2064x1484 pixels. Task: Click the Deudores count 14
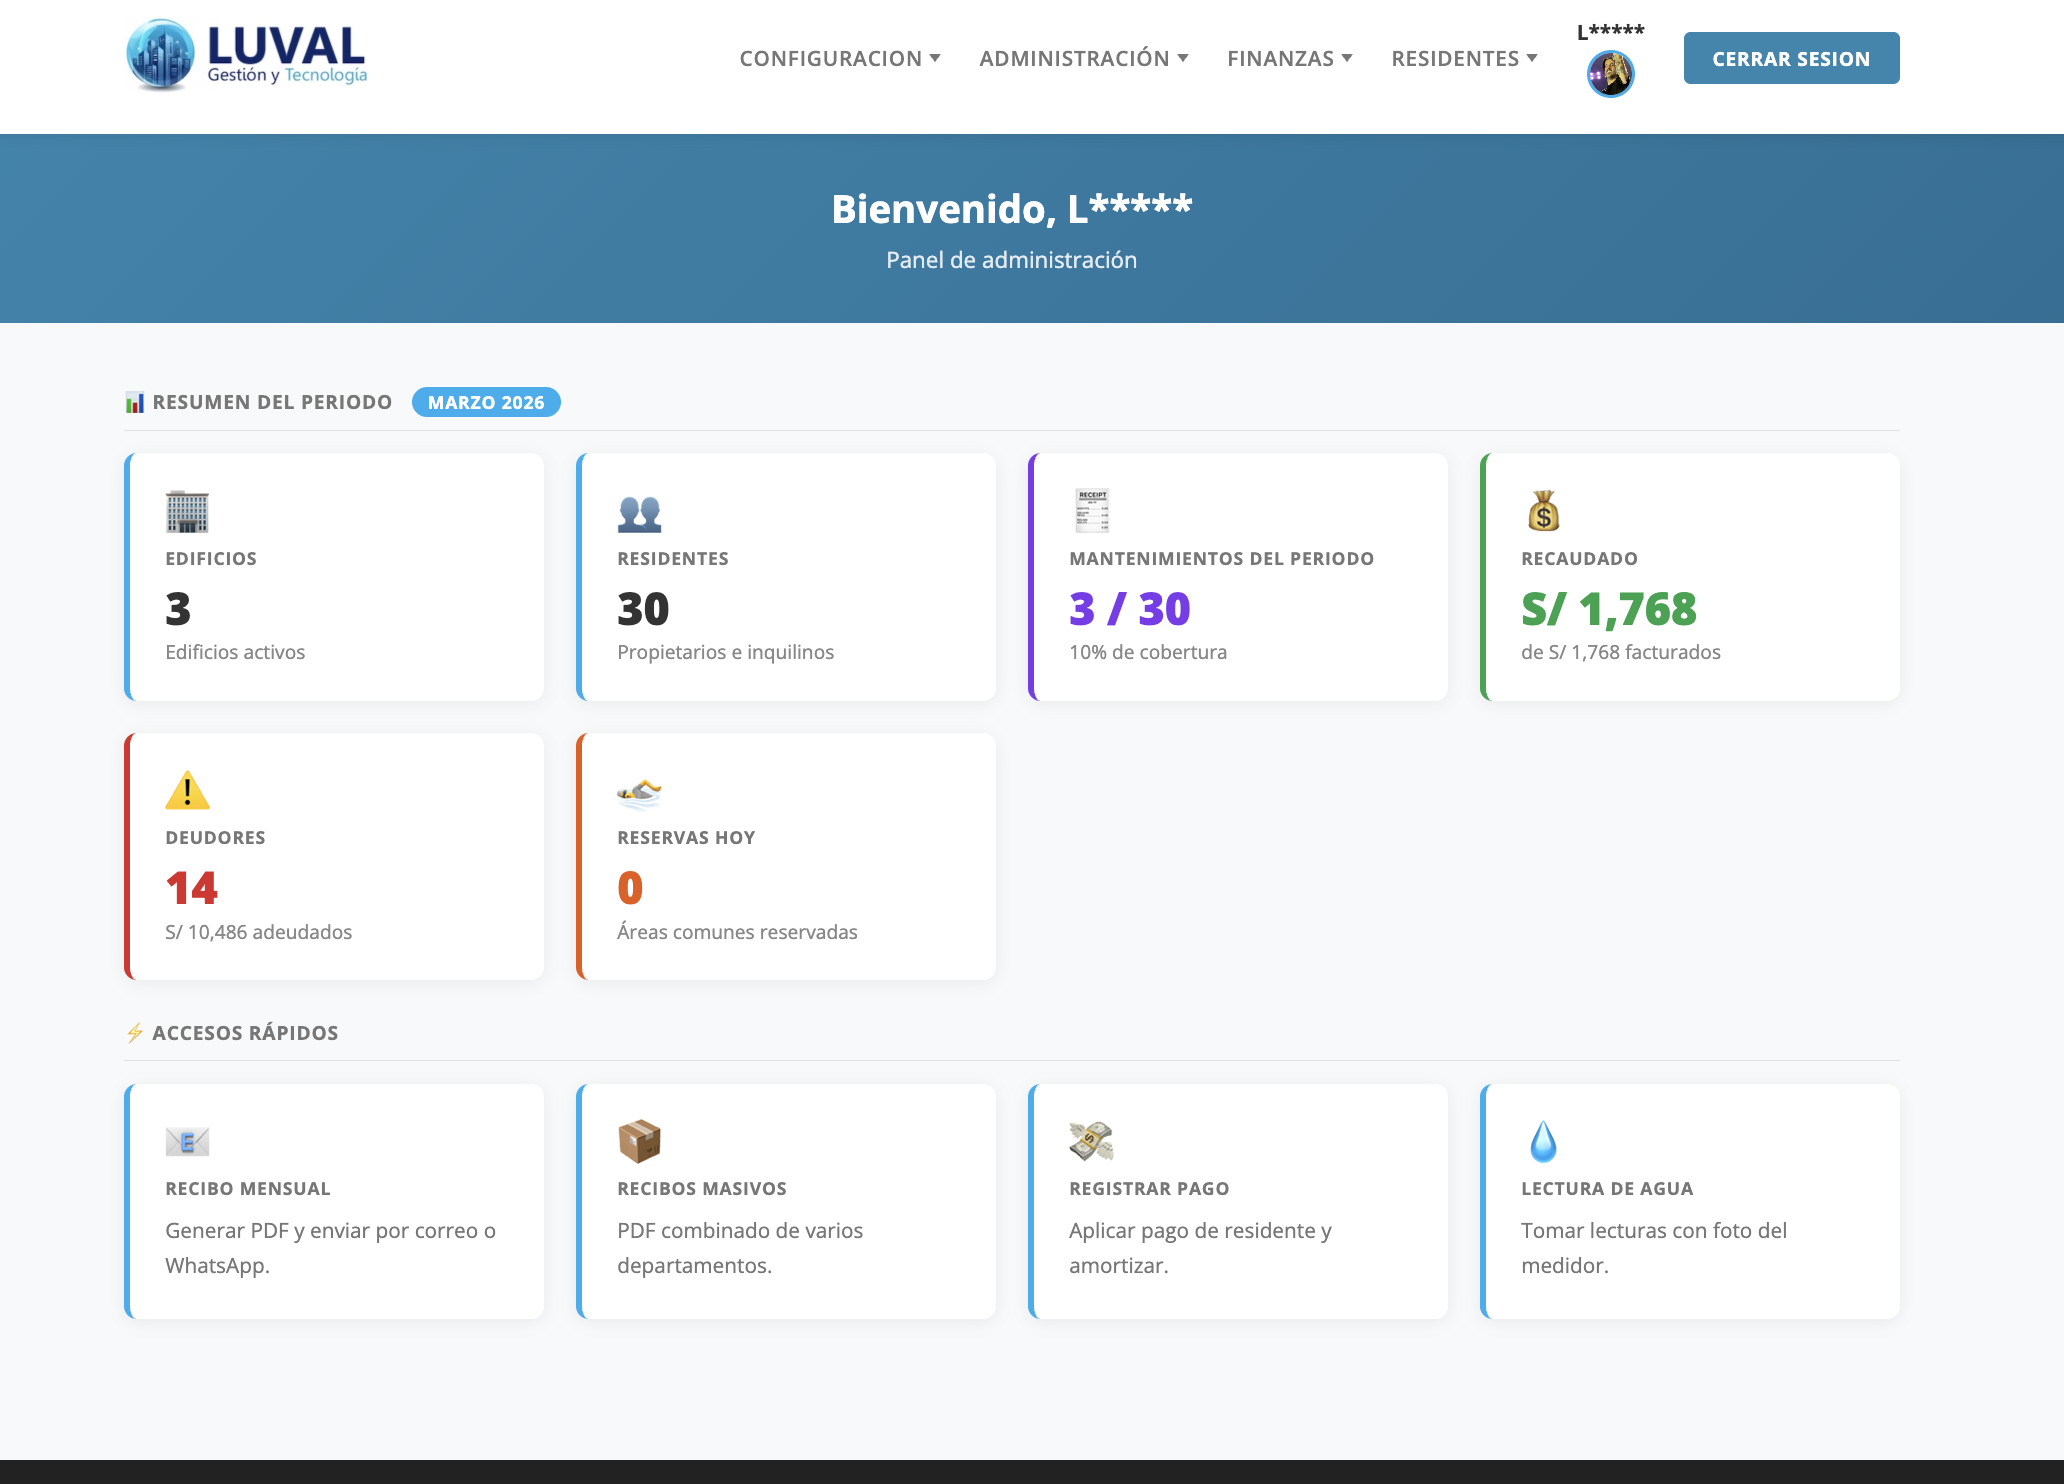(191, 888)
